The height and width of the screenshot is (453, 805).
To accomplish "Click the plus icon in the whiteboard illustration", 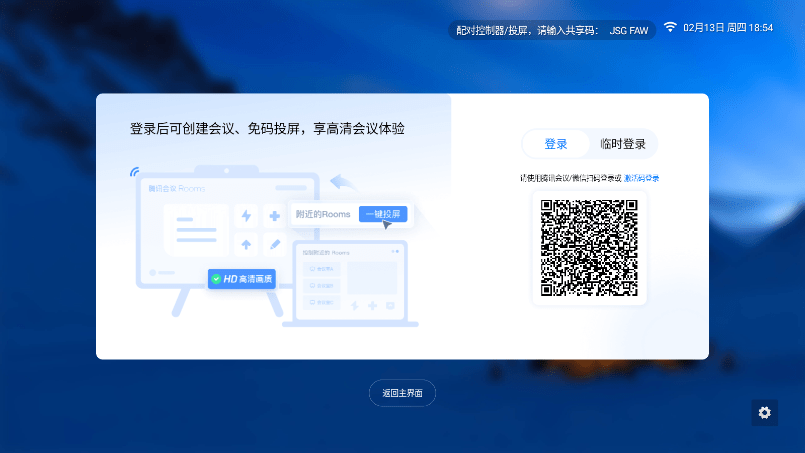I will tap(275, 216).
